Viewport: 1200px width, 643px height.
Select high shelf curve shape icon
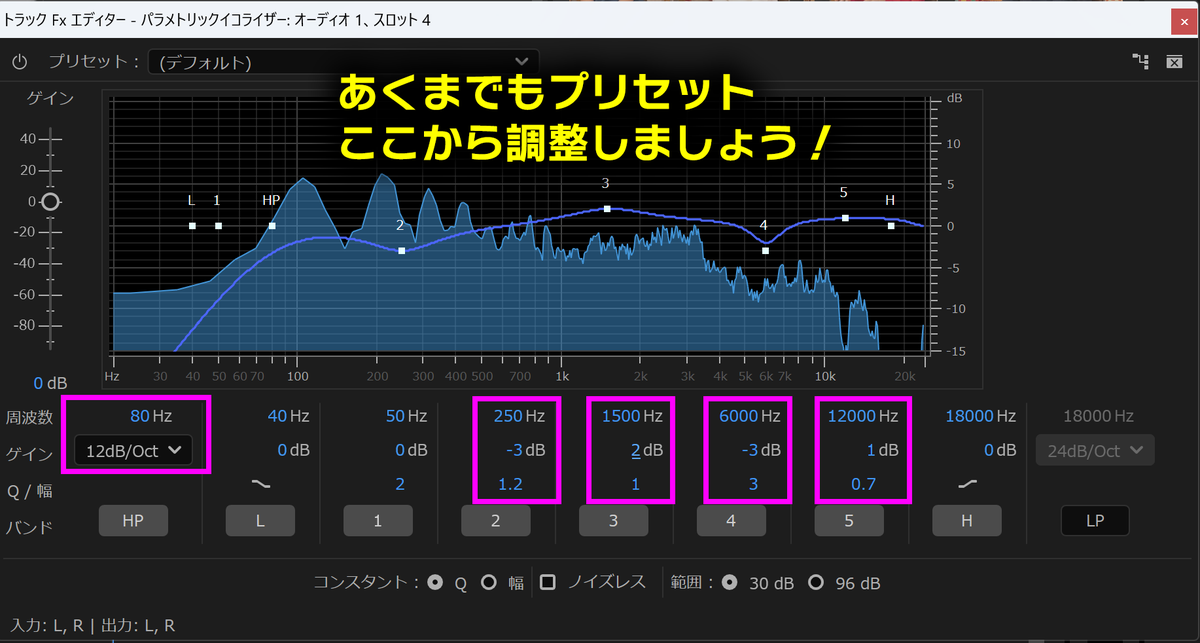click(968, 484)
